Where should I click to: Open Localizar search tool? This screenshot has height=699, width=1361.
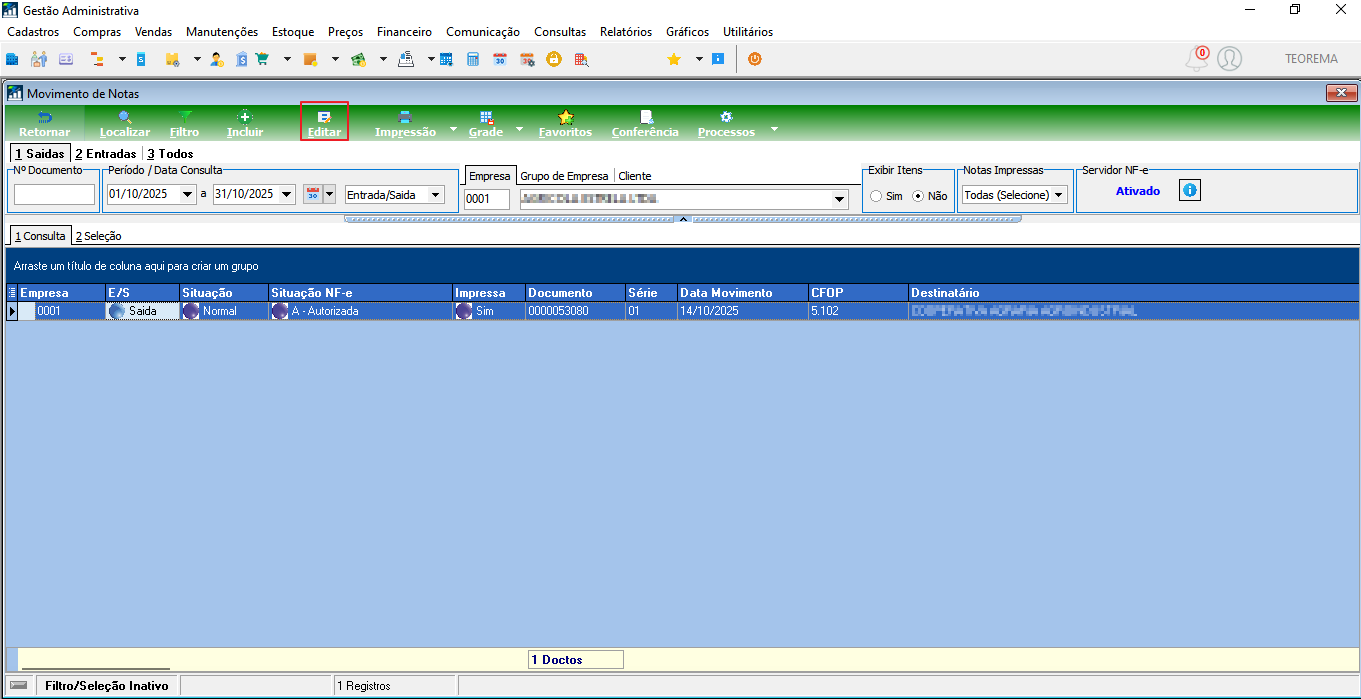tap(125, 123)
